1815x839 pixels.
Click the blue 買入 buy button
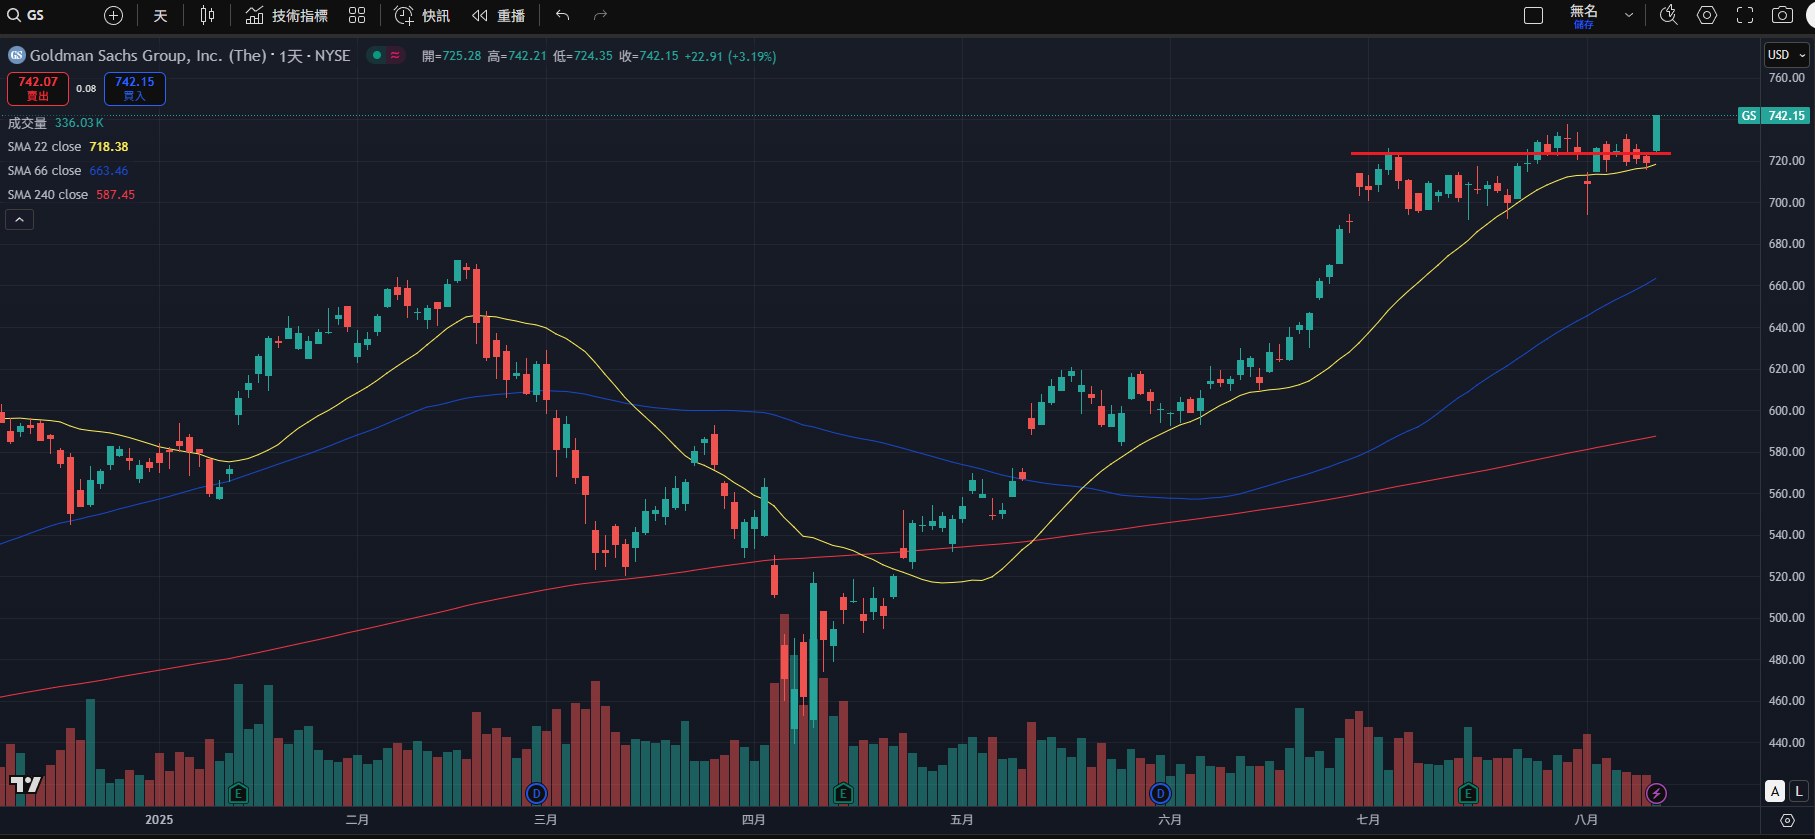coord(135,89)
